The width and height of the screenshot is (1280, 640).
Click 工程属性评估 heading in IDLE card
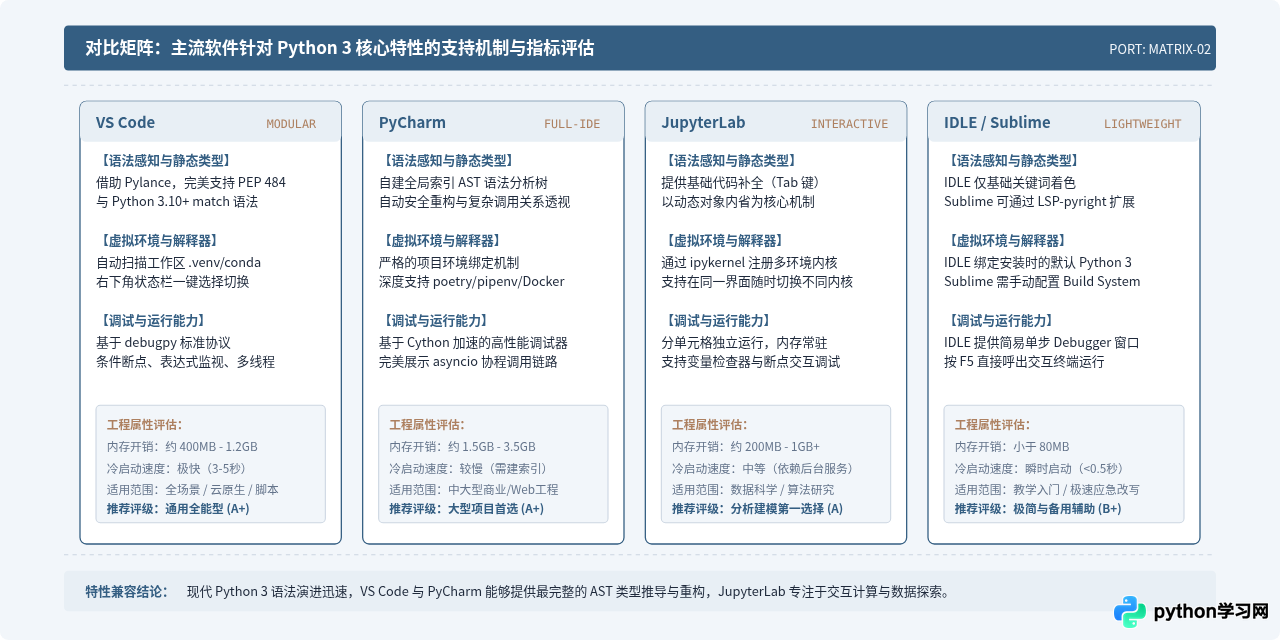pos(992,424)
